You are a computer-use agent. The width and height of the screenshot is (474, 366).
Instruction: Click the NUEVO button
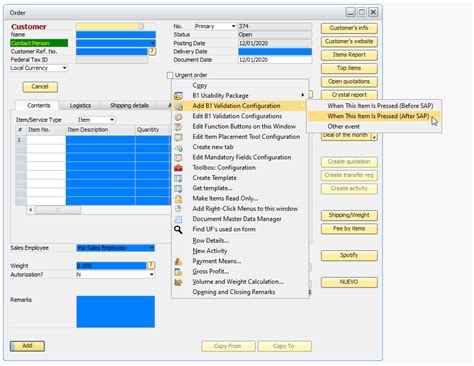349,282
